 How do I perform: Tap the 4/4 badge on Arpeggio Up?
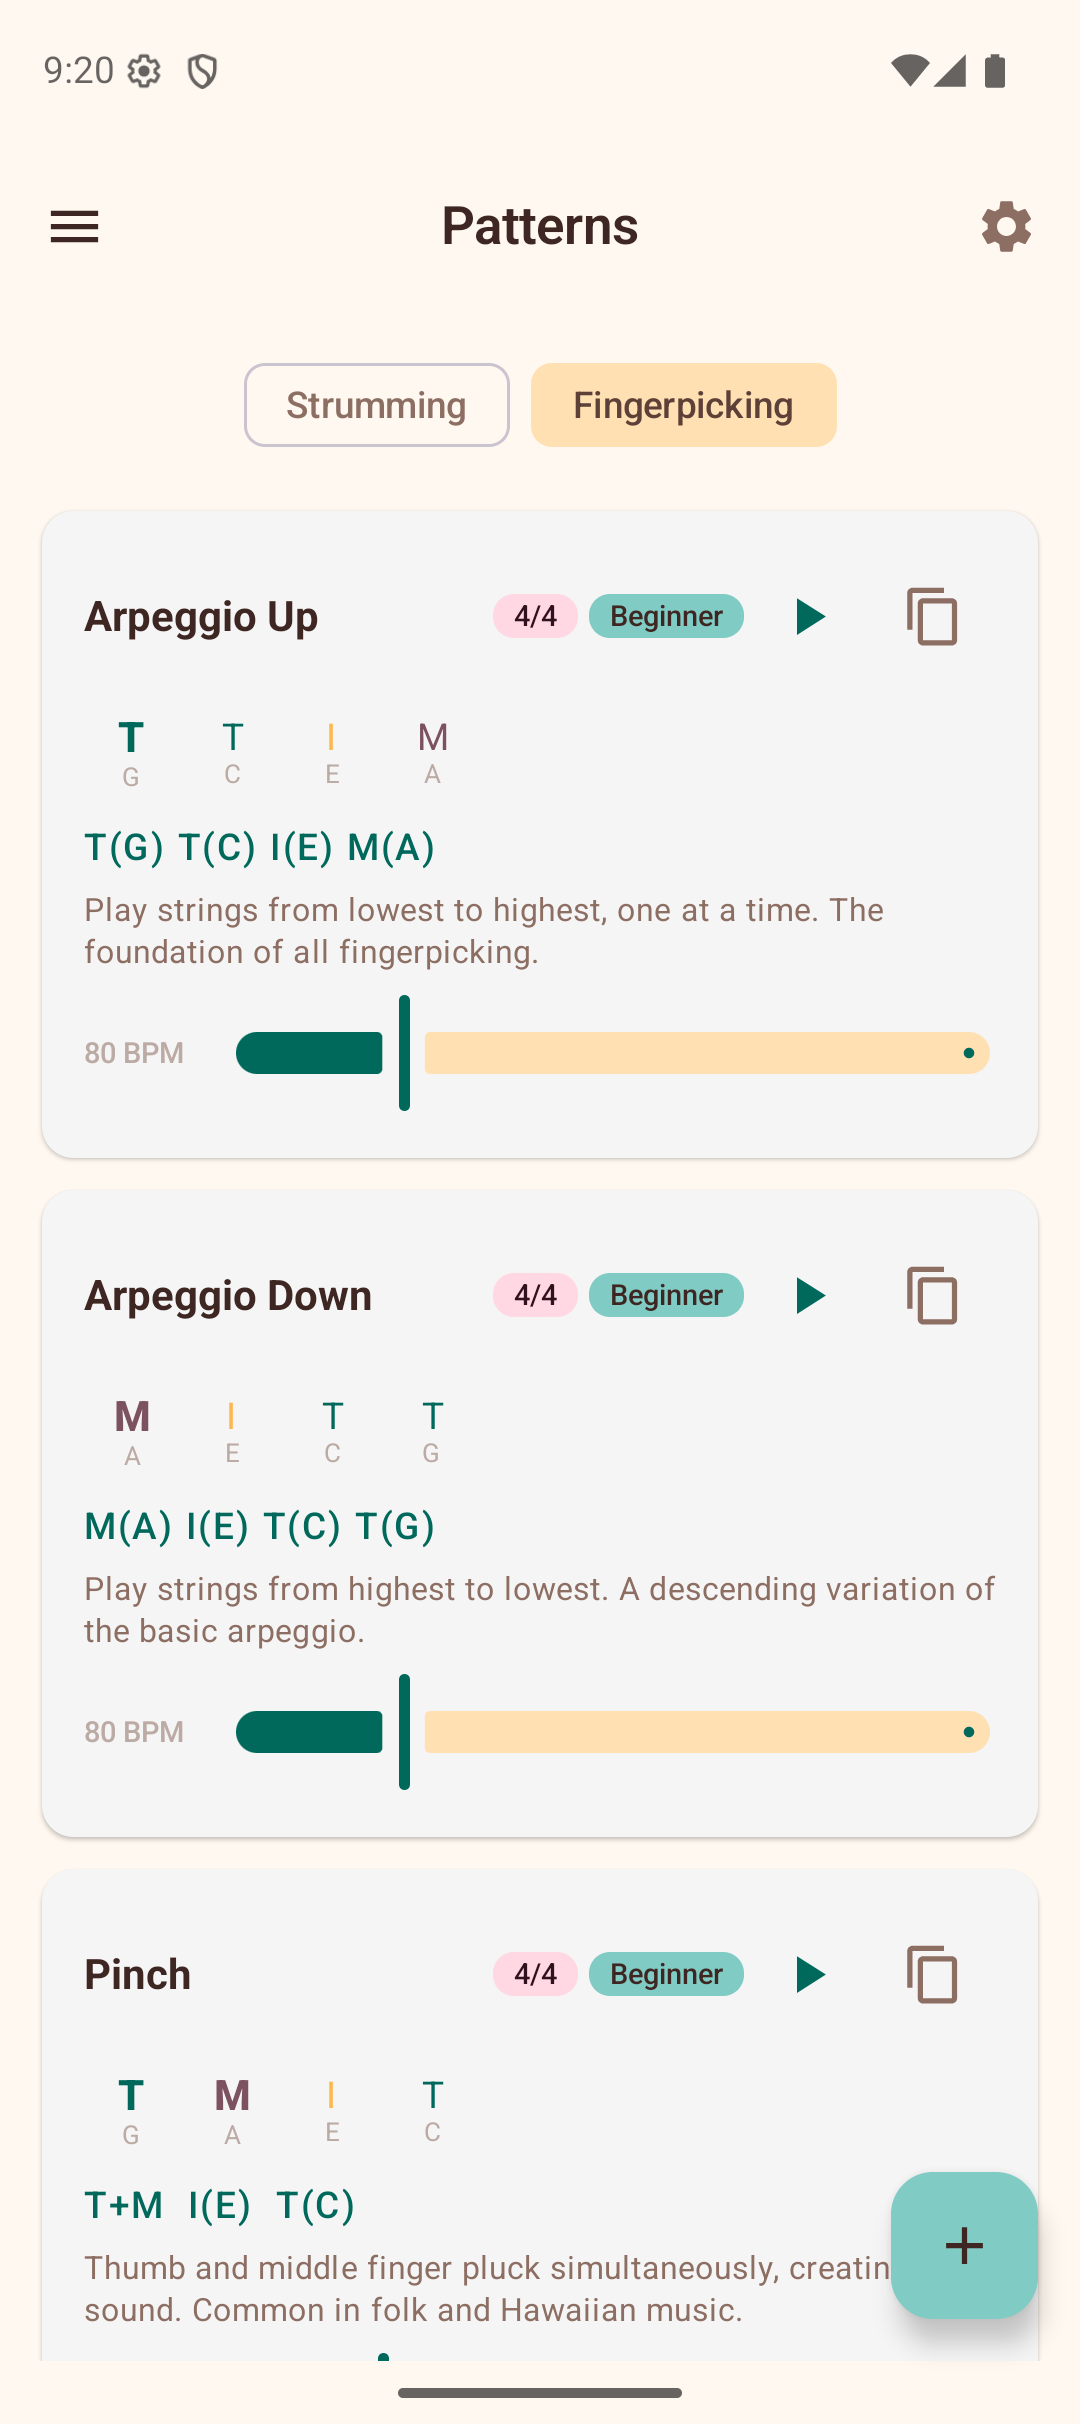coord(535,616)
